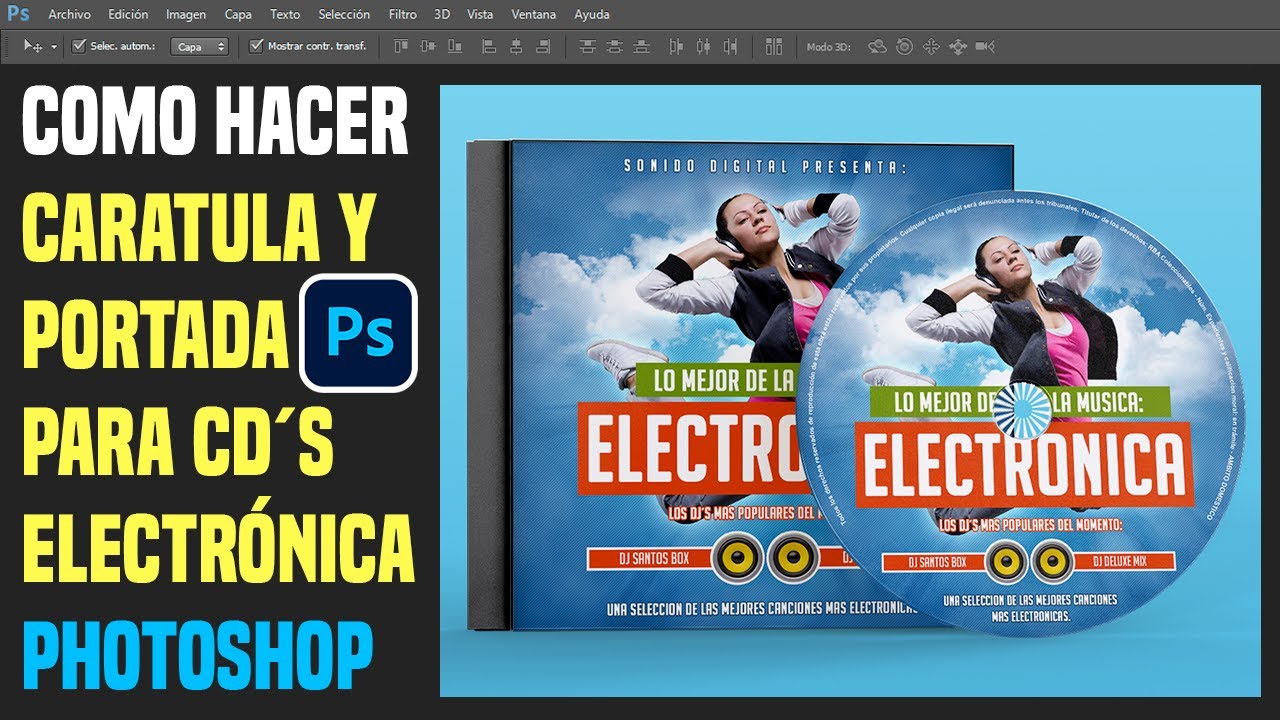Select the Move tool icon in options bar
1280x720 pixels.
click(x=33, y=46)
